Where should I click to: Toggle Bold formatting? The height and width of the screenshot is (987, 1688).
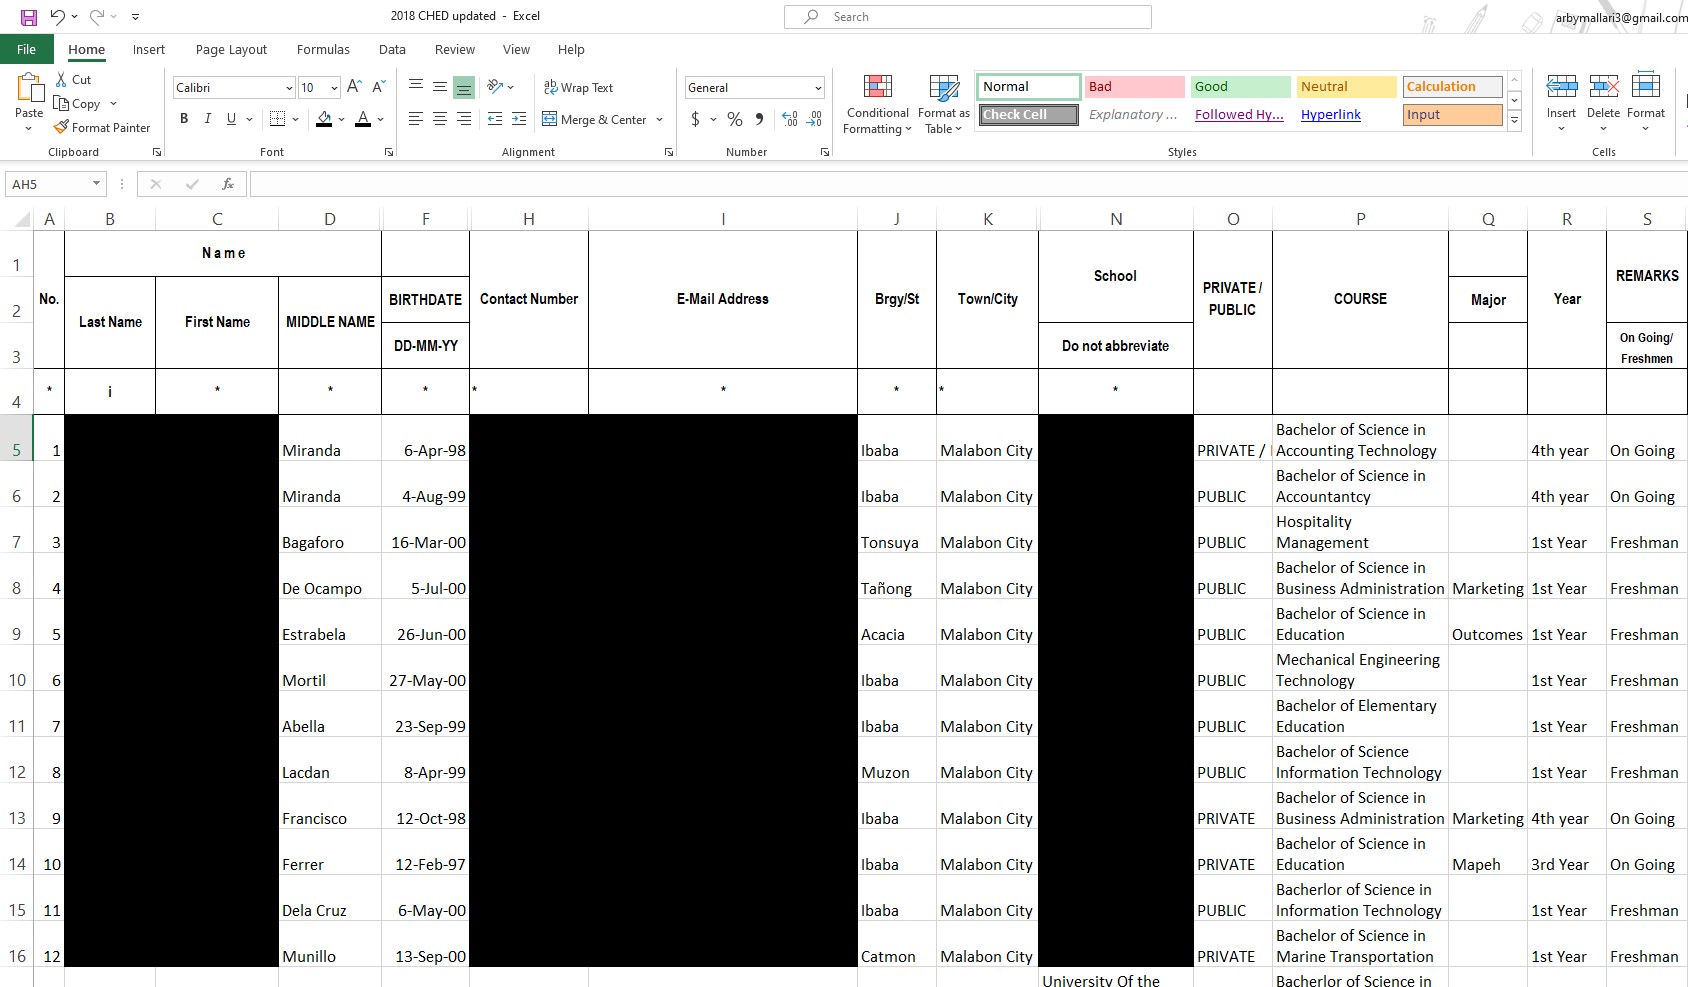coord(184,119)
